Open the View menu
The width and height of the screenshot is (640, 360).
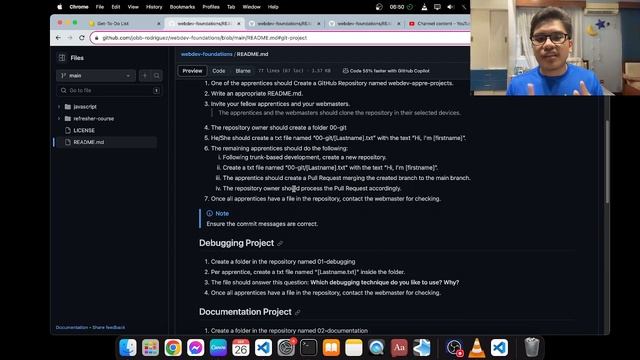(133, 7)
